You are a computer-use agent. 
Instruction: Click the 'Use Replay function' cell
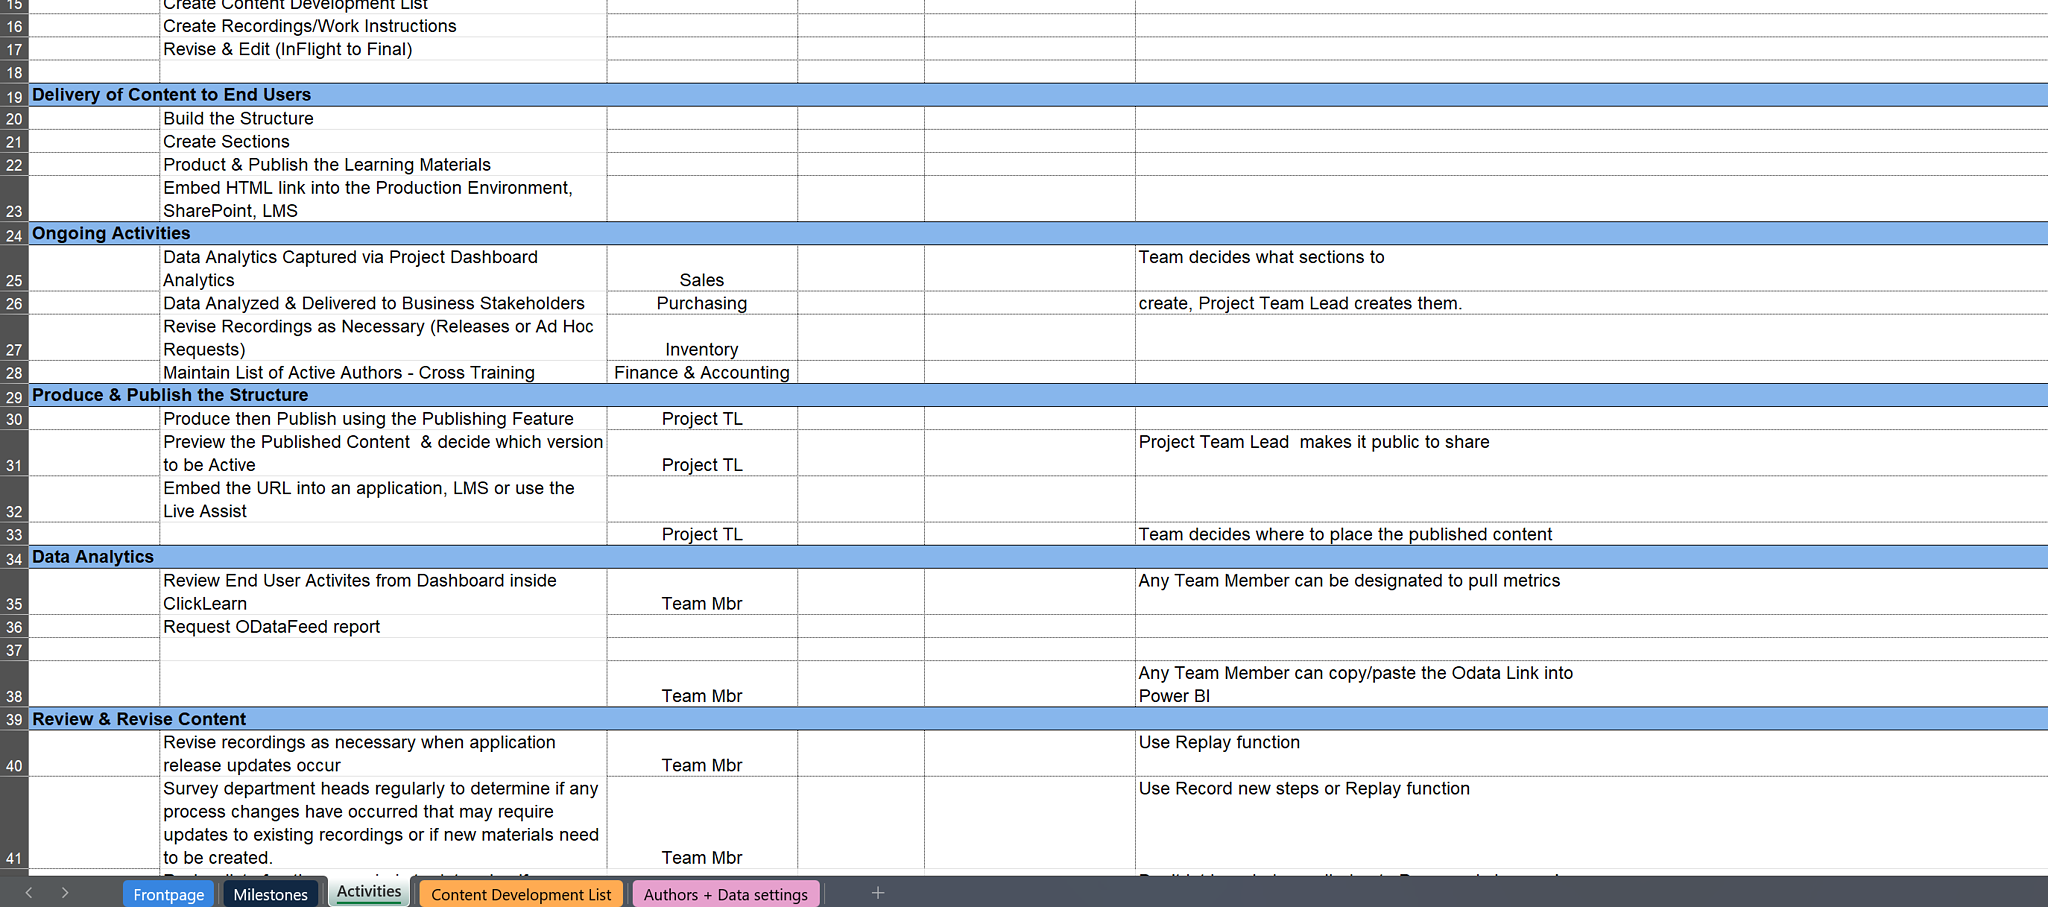(1219, 742)
